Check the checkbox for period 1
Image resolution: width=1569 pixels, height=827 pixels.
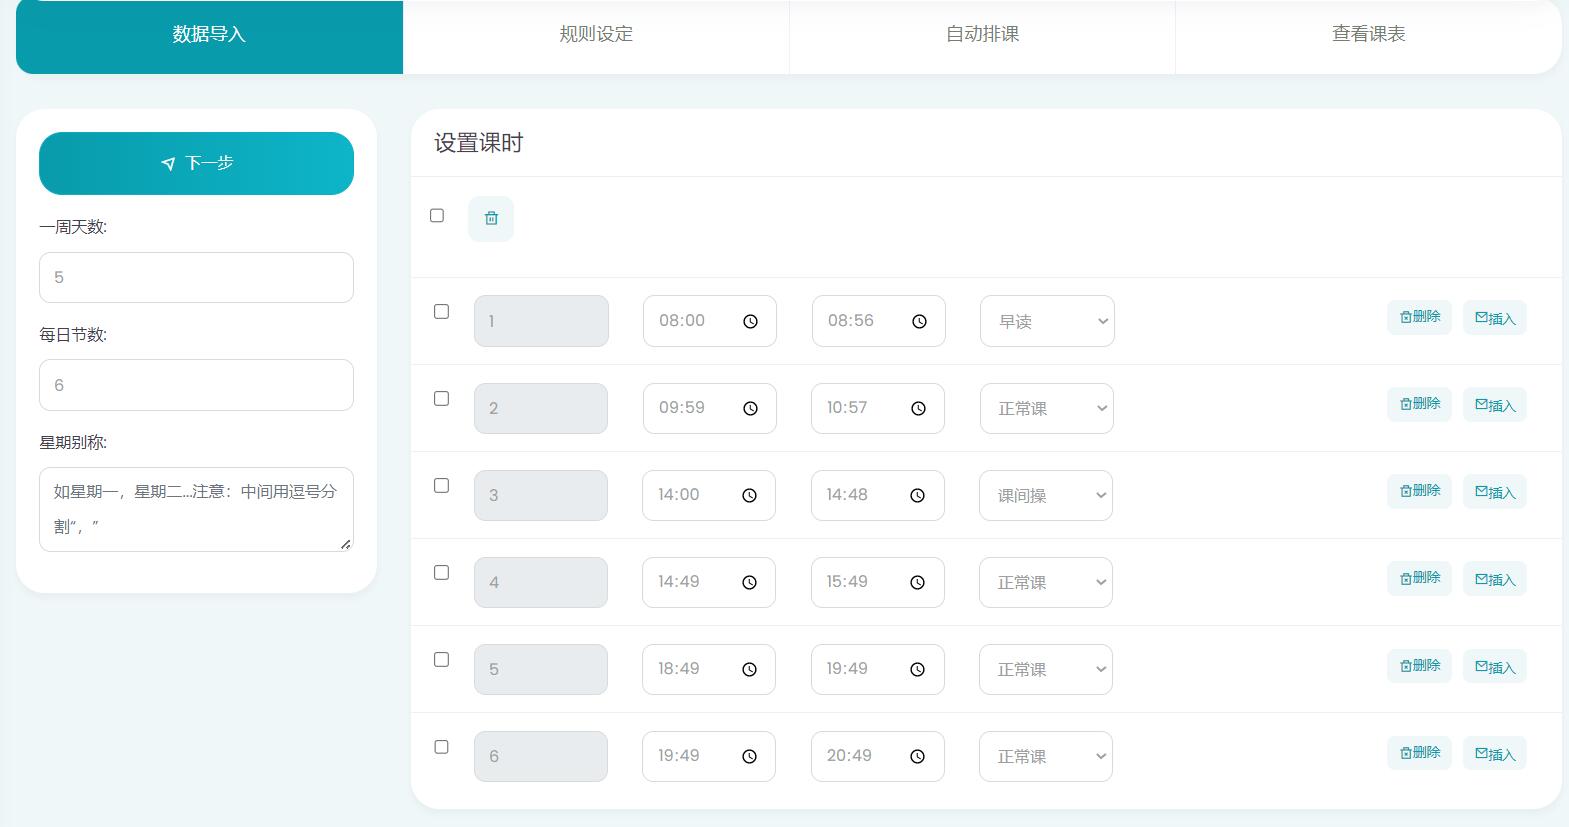[x=441, y=311]
